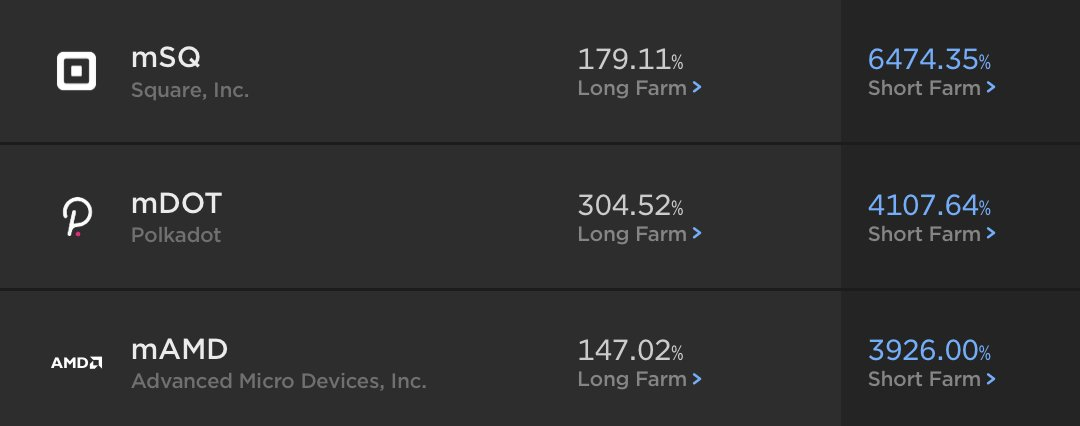Click the Advanced Micro Devices, Inc. subtitle
The height and width of the screenshot is (426, 1080).
point(279,381)
